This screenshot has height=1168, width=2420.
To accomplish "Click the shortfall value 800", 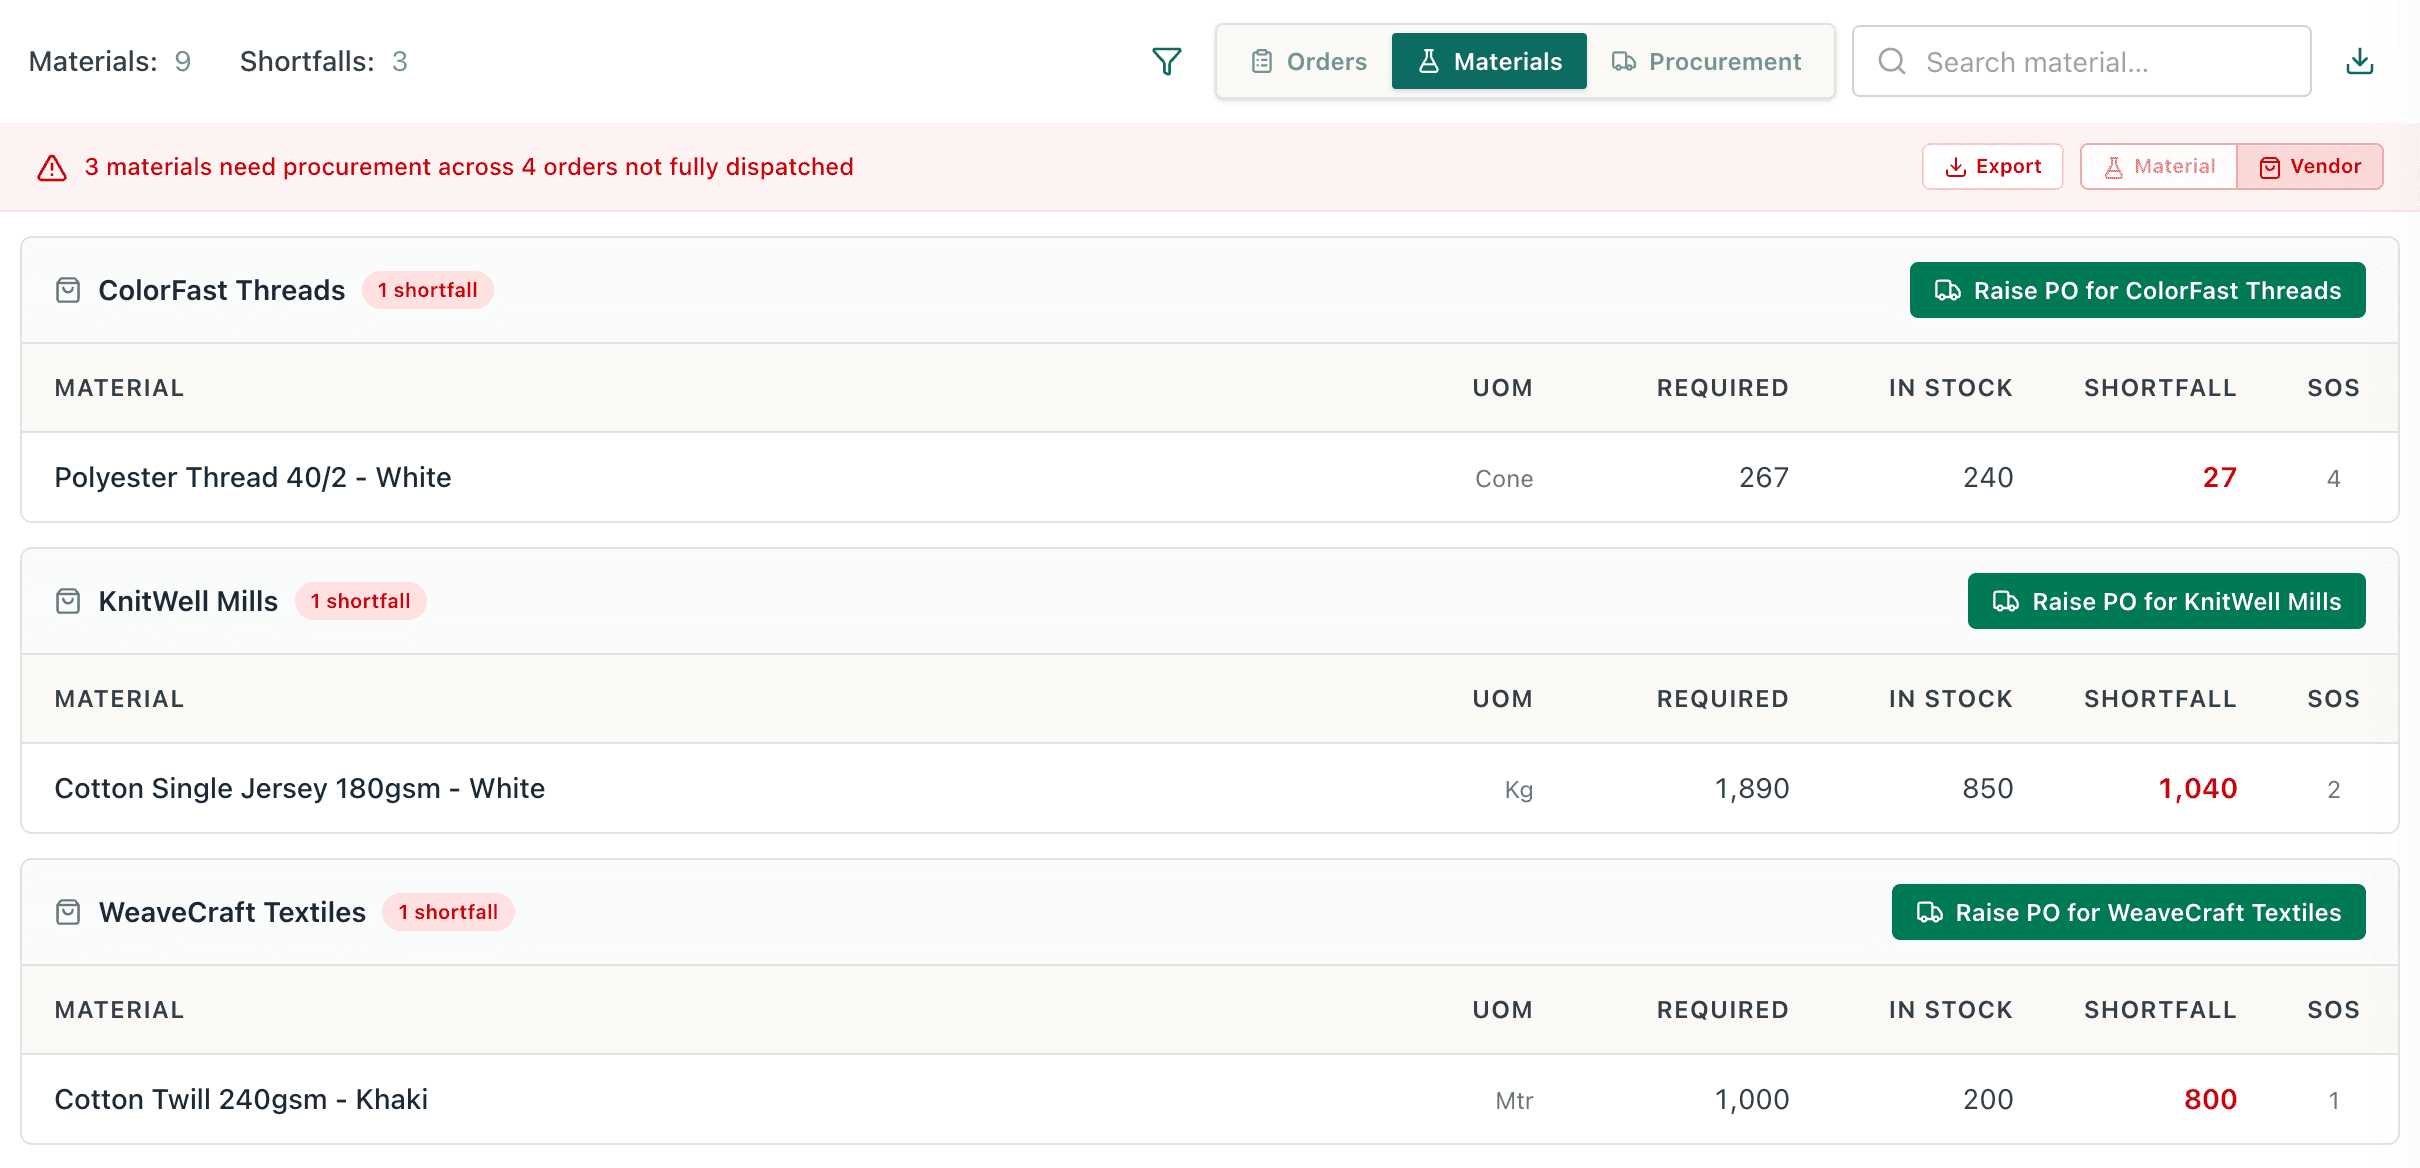I will [x=2210, y=1100].
